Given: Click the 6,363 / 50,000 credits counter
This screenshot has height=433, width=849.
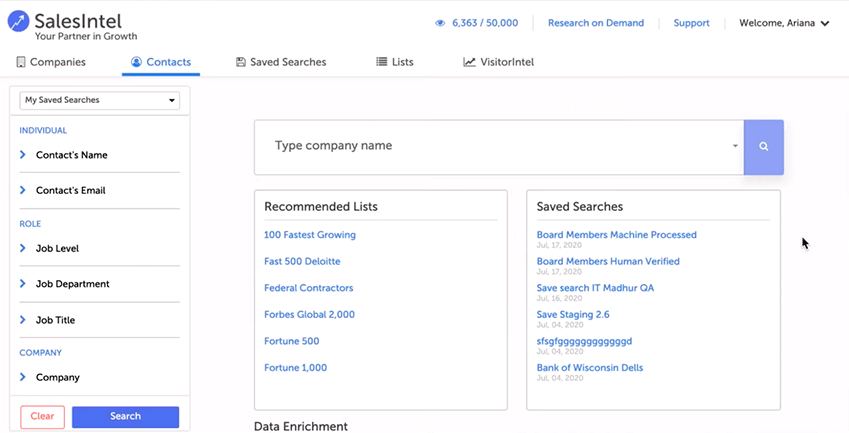Looking at the screenshot, I should (485, 23).
